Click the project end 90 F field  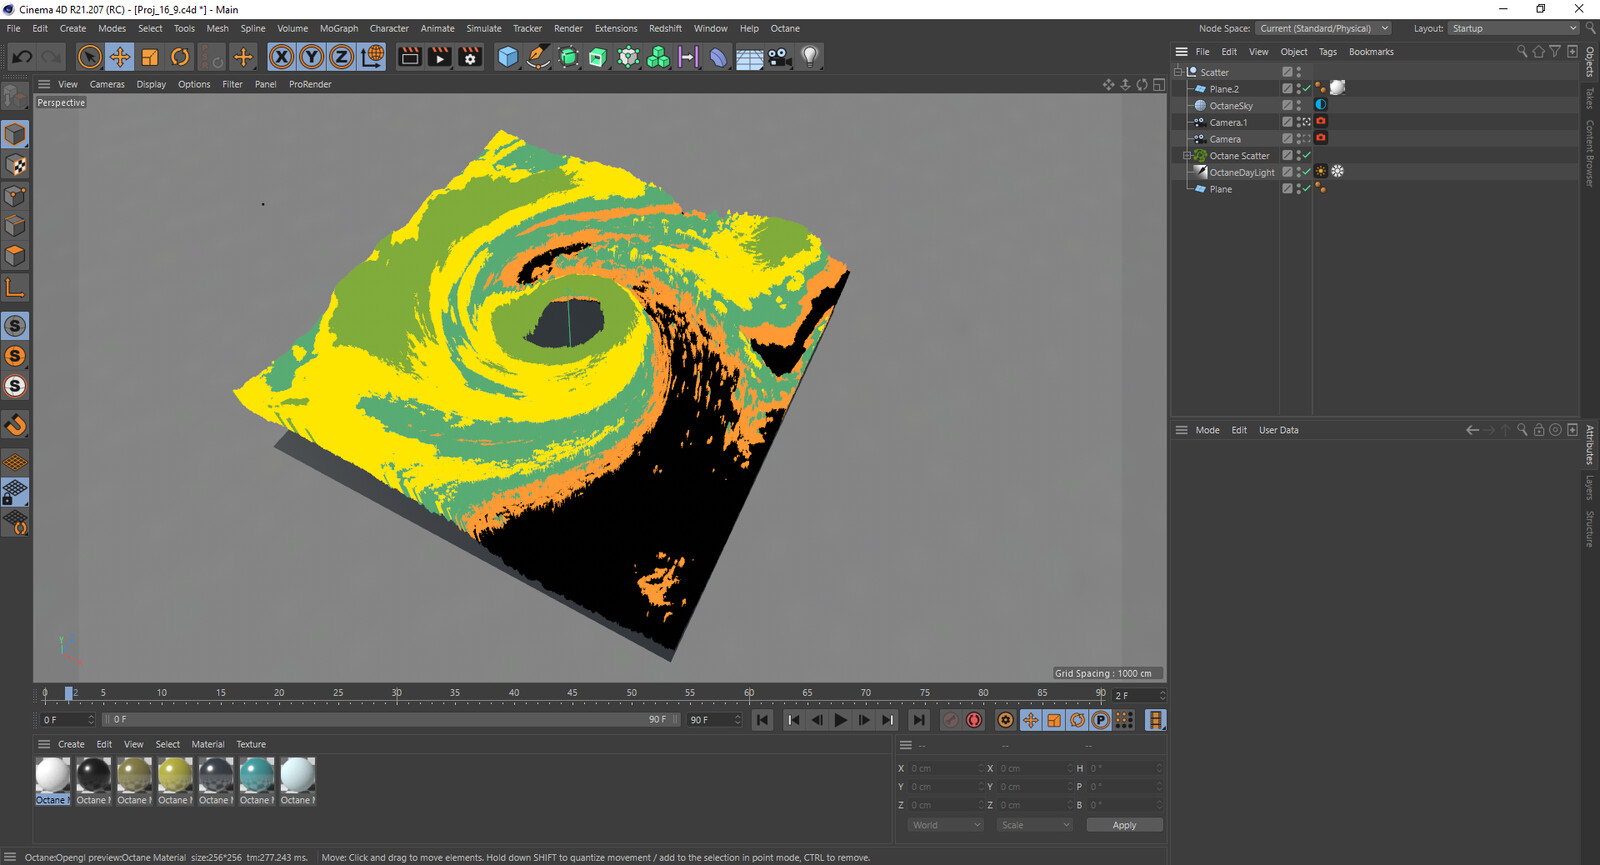[713, 720]
